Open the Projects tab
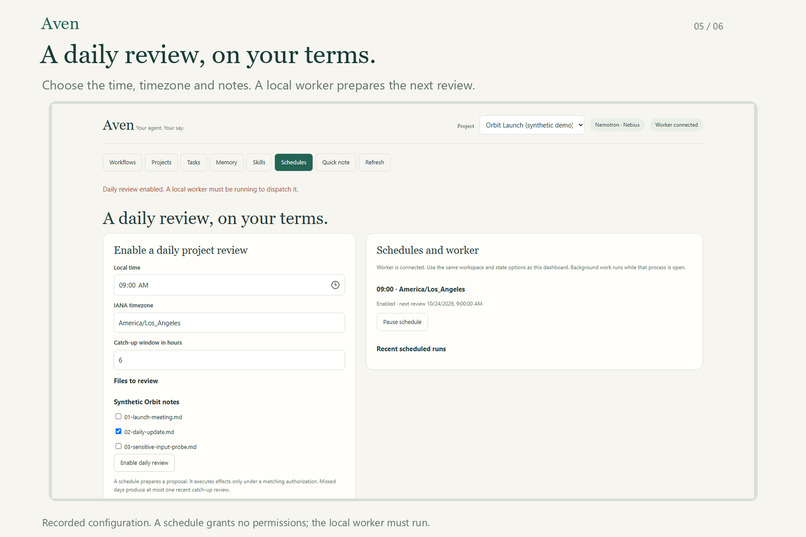806x537 pixels. pyautogui.click(x=161, y=162)
